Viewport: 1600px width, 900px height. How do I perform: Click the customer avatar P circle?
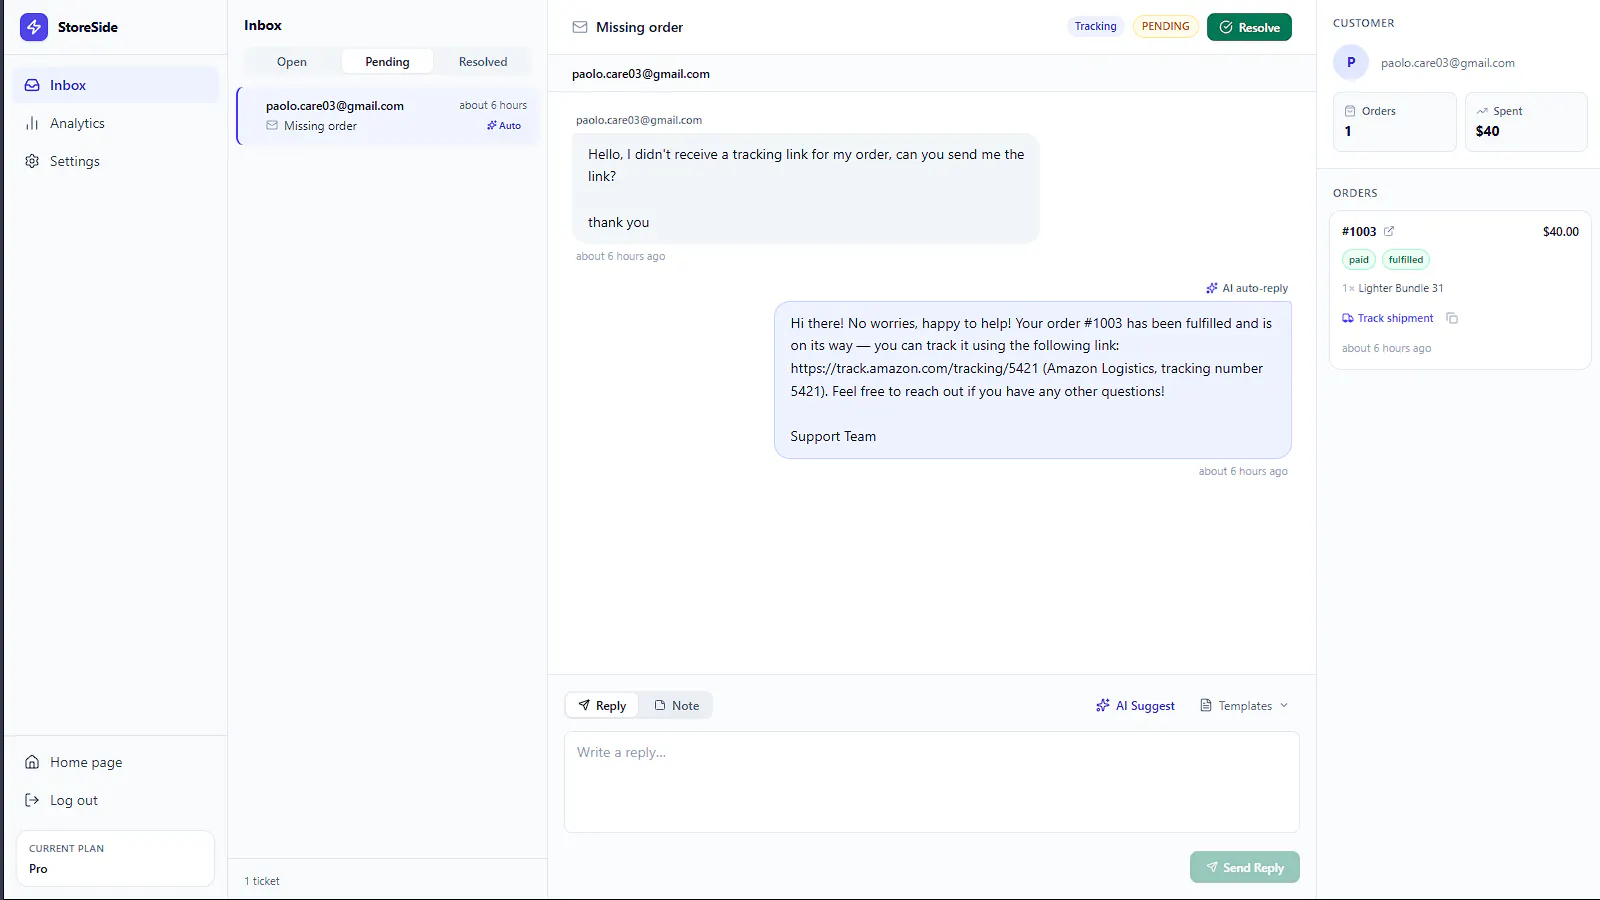point(1351,62)
